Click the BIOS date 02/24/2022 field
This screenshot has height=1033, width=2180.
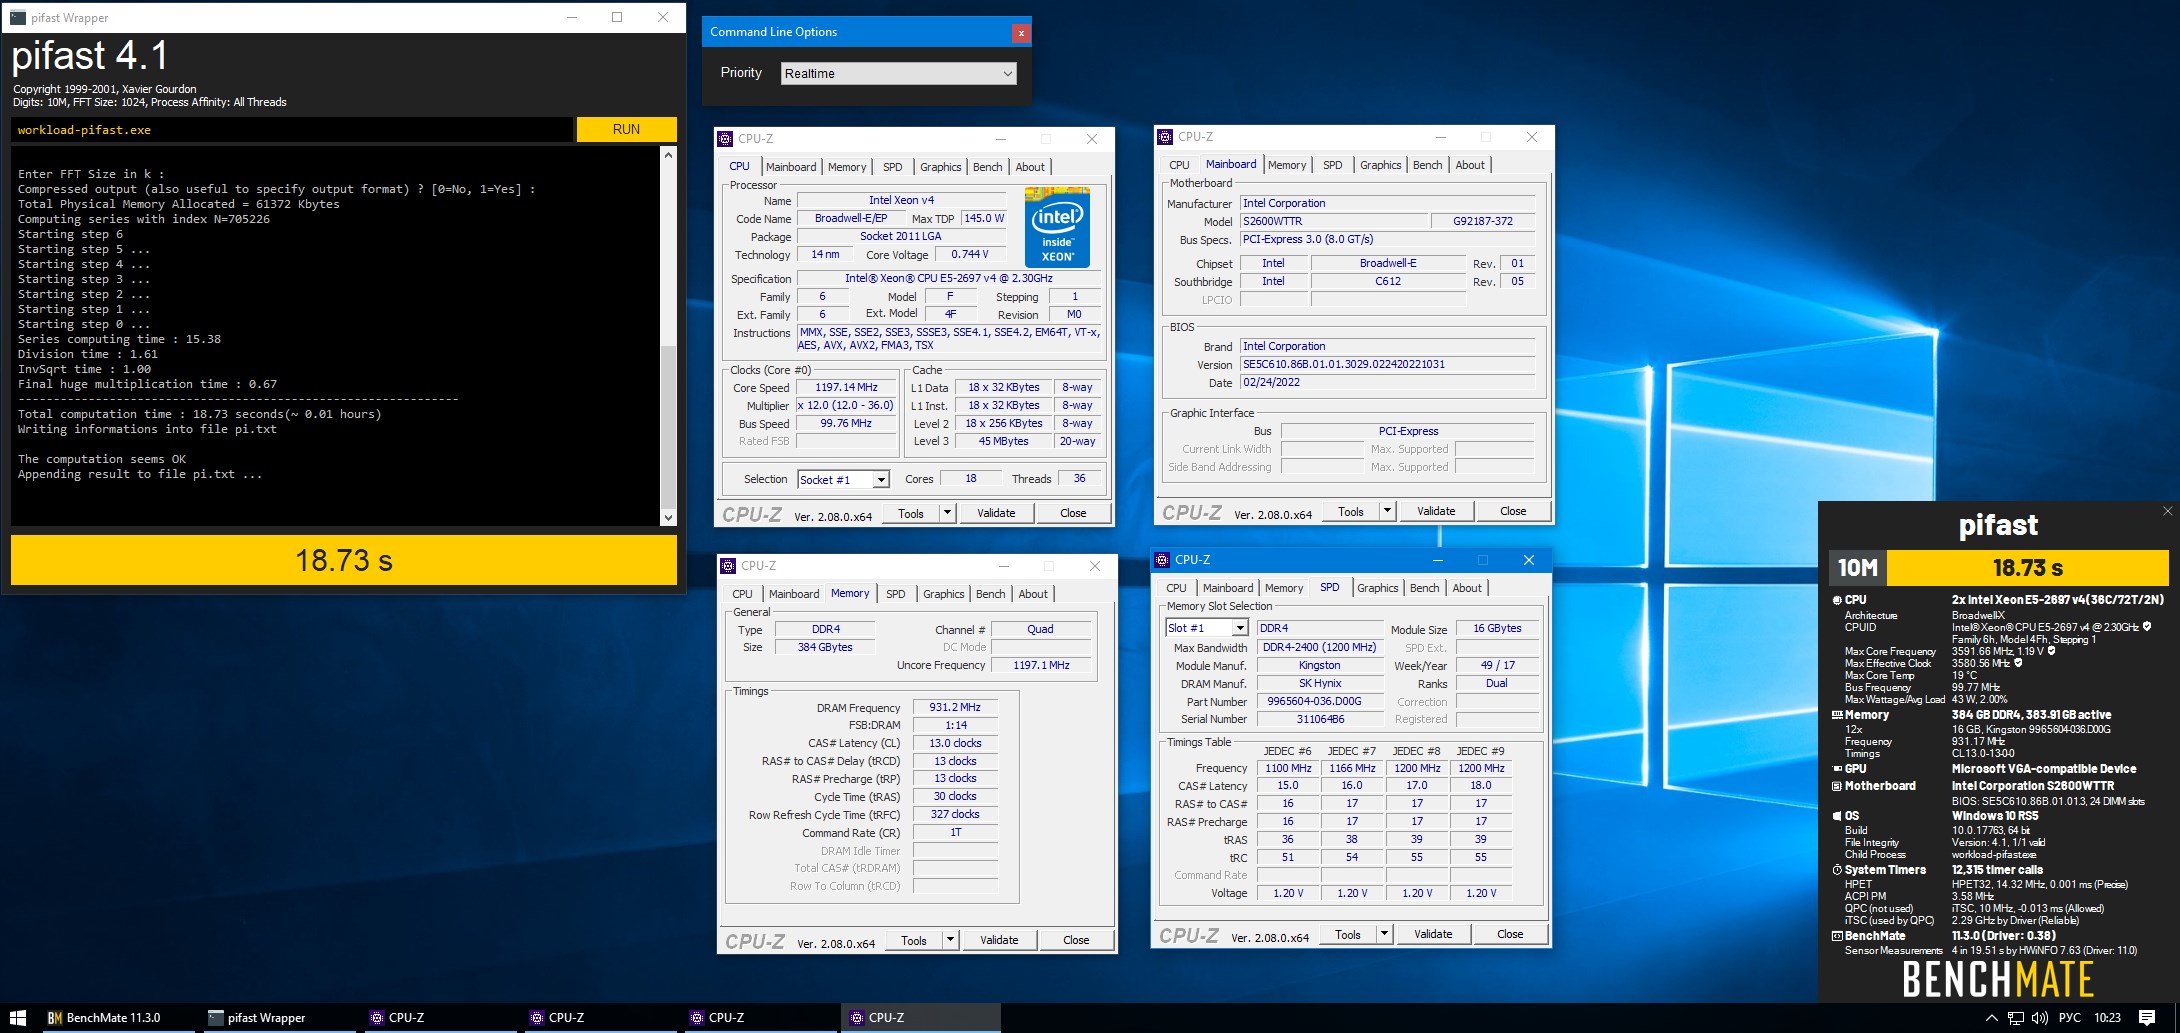(1387, 382)
